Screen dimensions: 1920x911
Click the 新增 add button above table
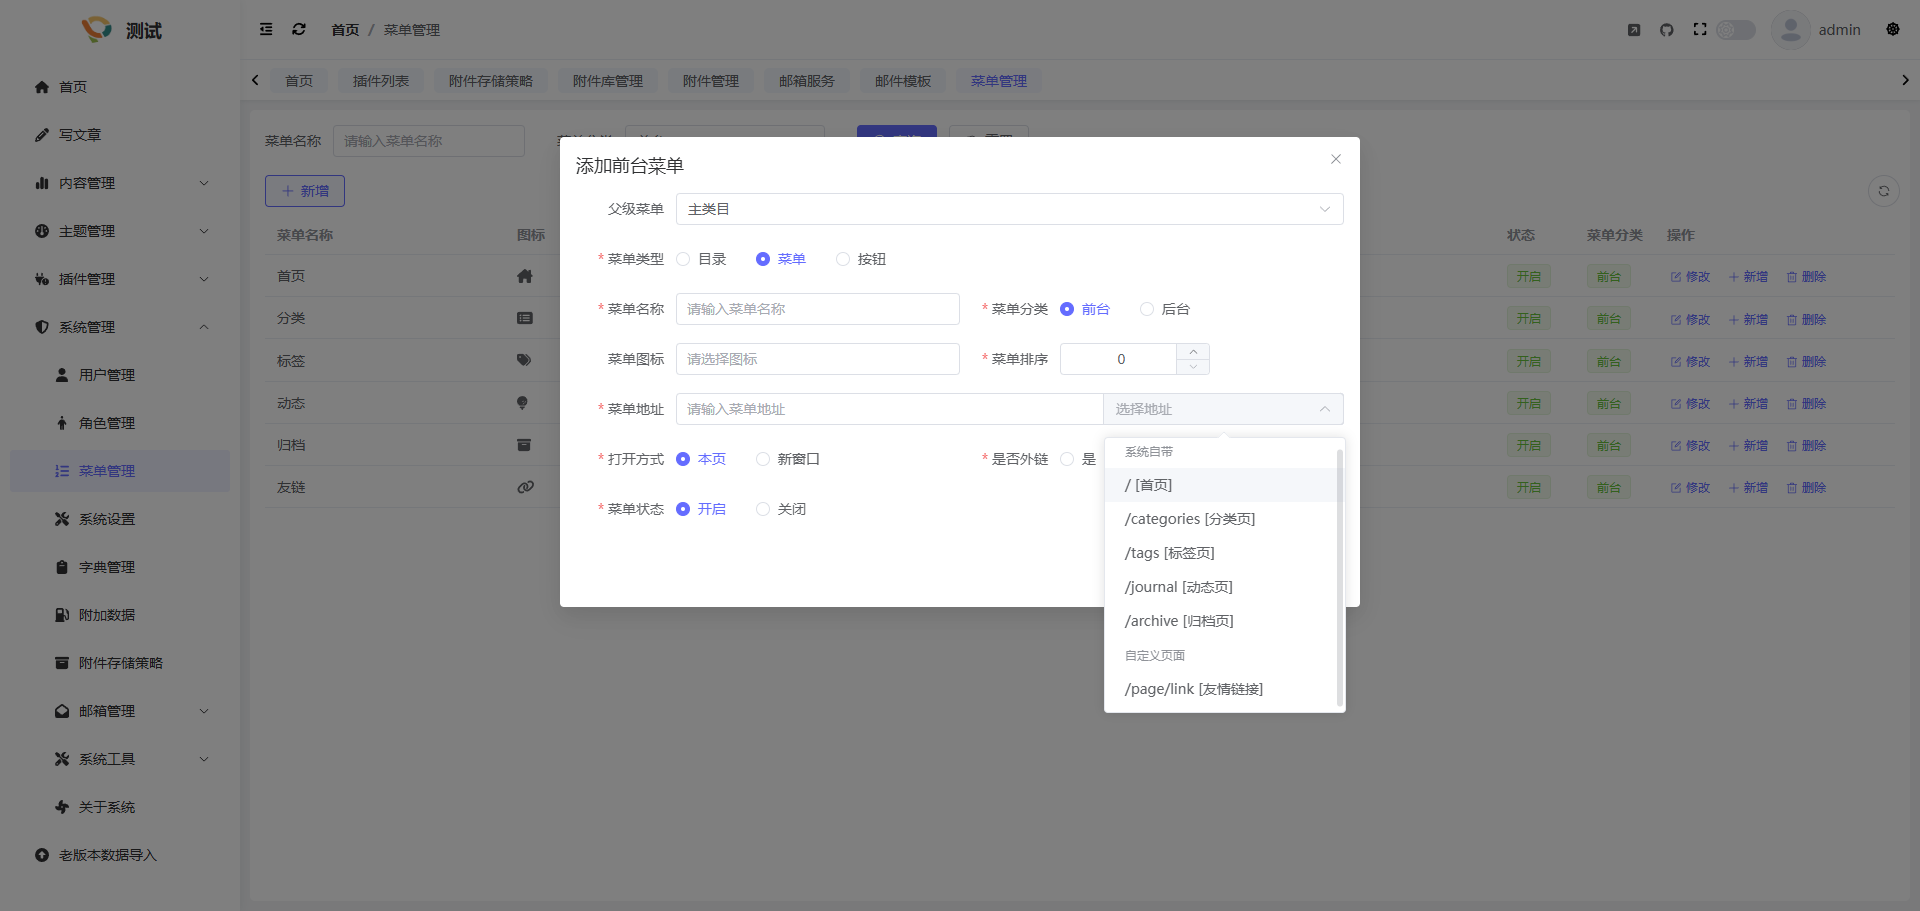(305, 191)
